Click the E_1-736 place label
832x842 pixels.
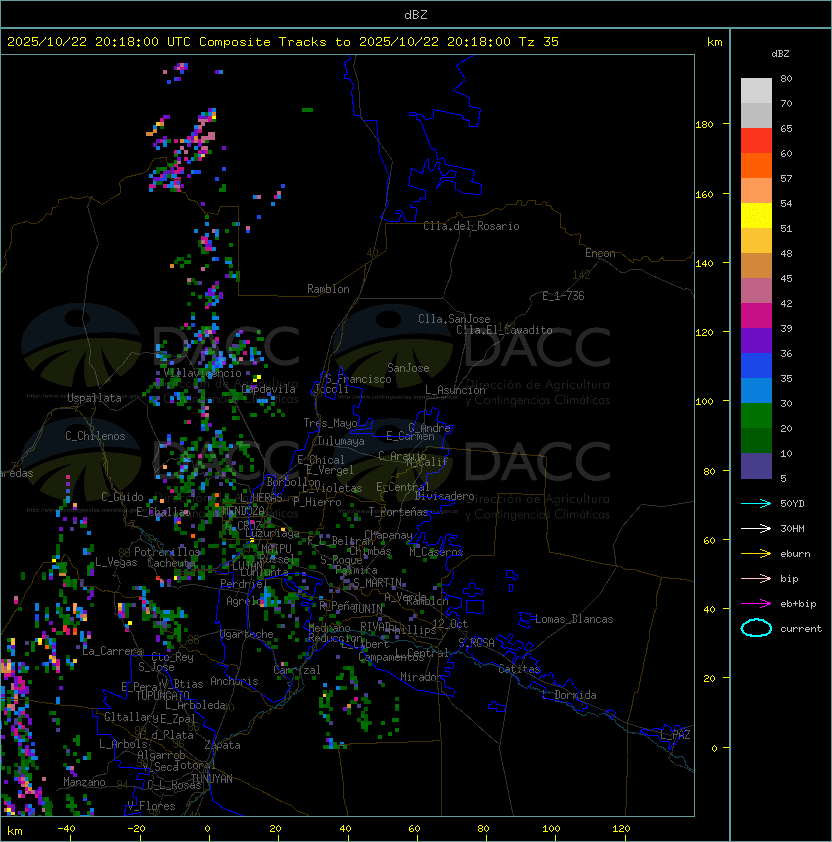point(563,296)
